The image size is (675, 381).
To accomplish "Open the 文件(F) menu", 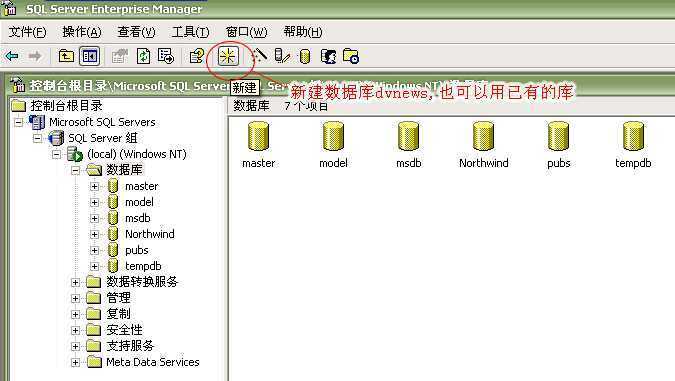I will [28, 32].
